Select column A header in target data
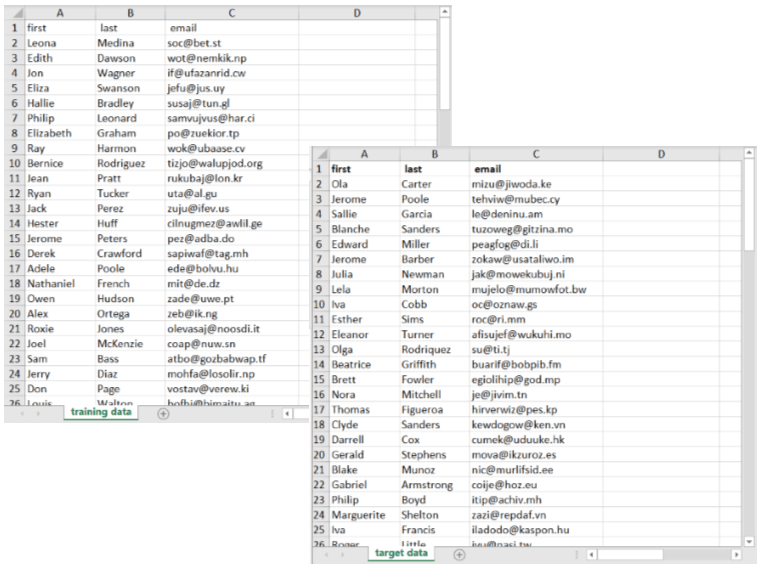The image size is (763, 571). tap(364, 154)
